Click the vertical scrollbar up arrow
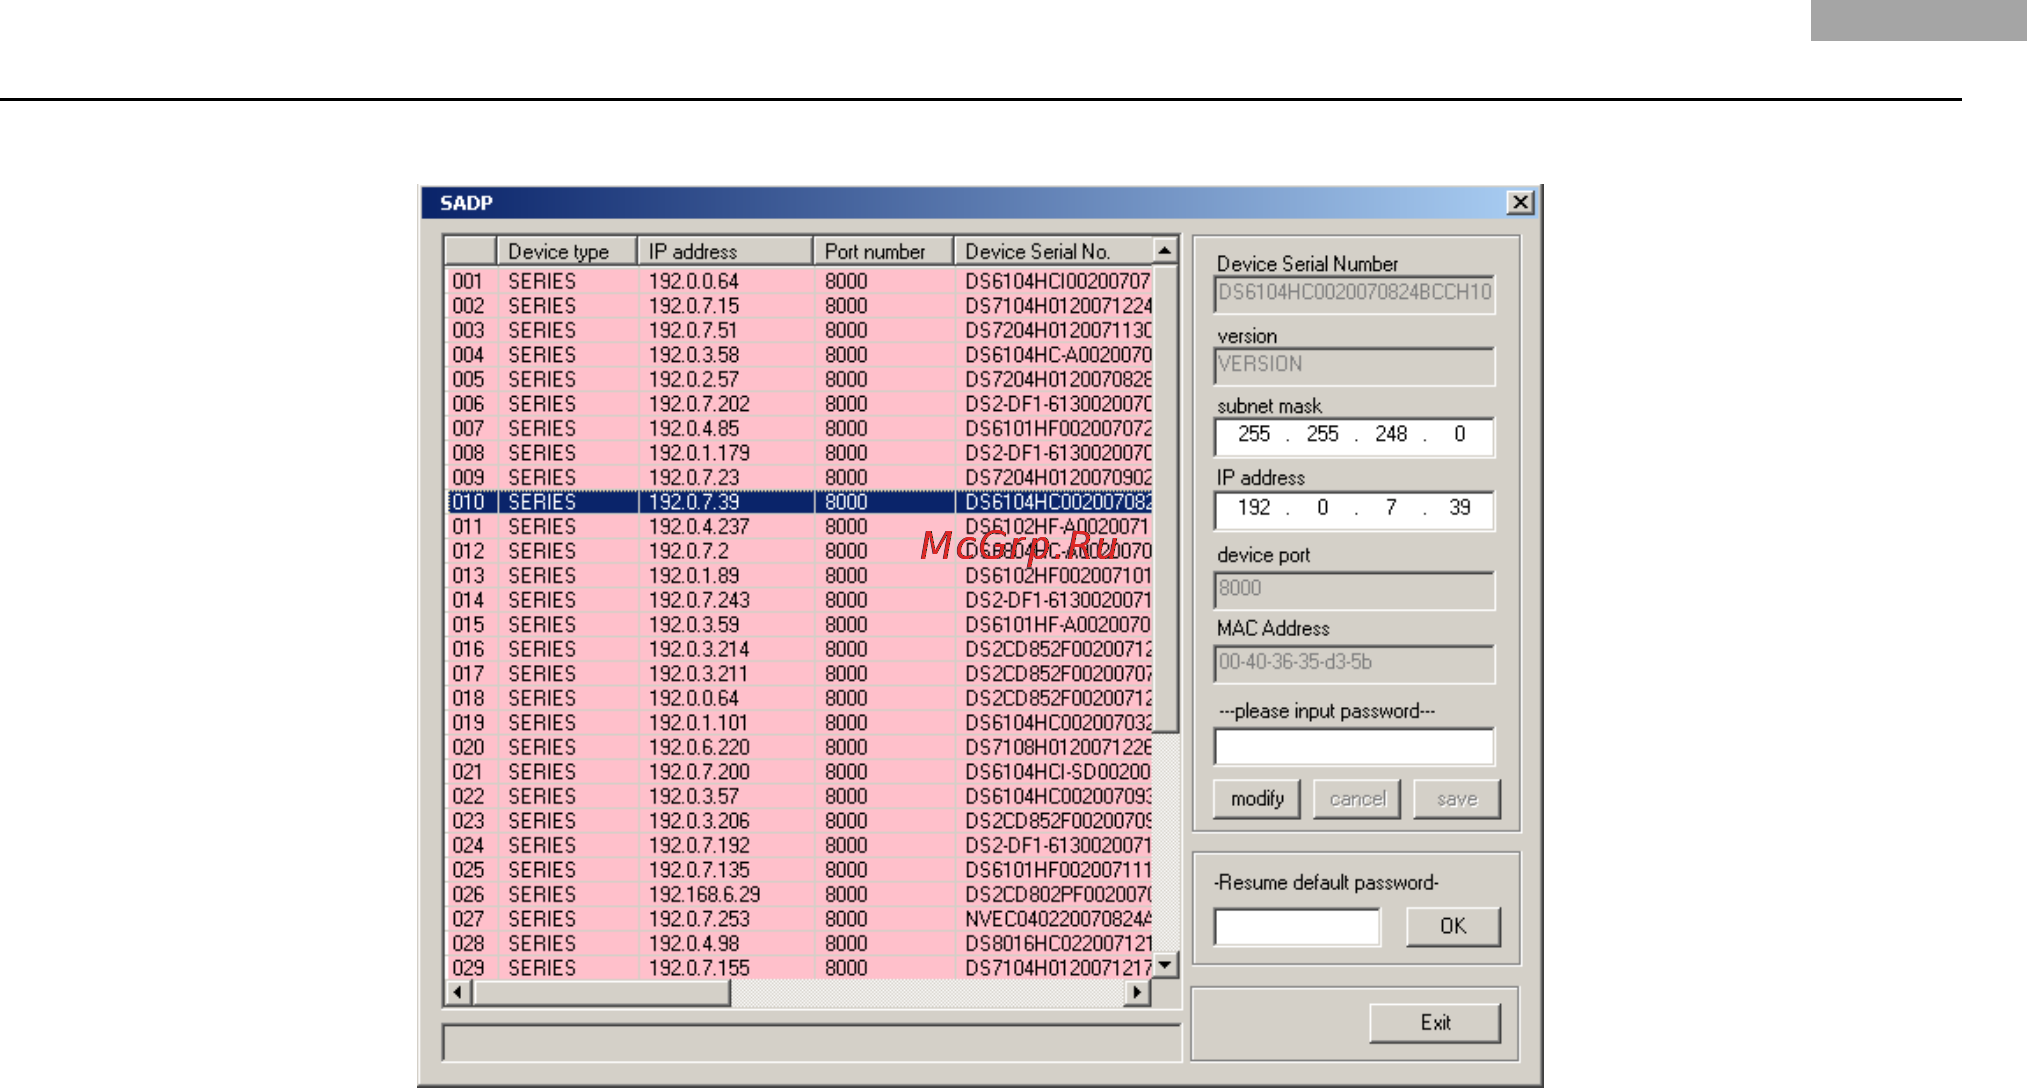The image size is (2027, 1088). [x=1165, y=250]
